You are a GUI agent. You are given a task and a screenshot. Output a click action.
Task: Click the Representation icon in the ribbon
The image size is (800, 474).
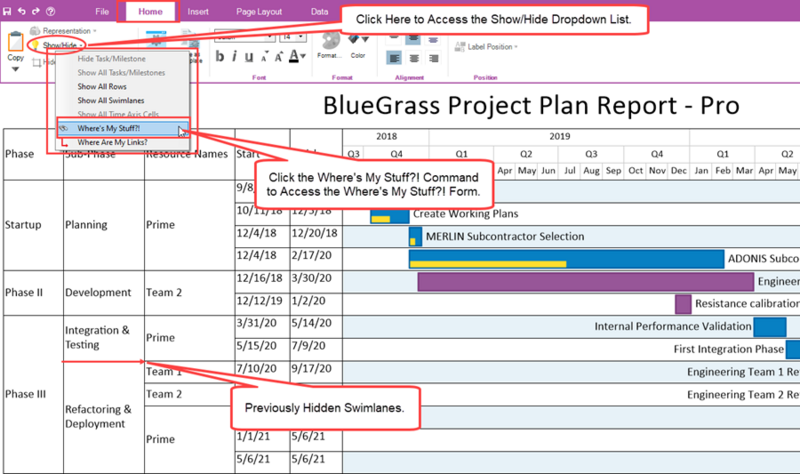[35, 31]
